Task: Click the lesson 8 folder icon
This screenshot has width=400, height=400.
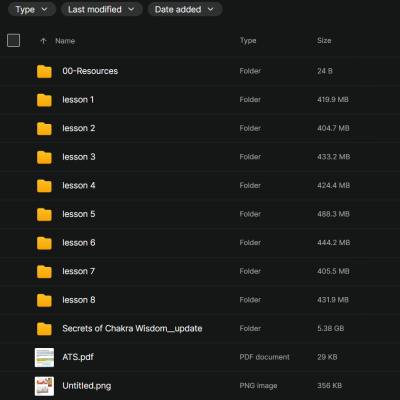Action: pos(44,300)
